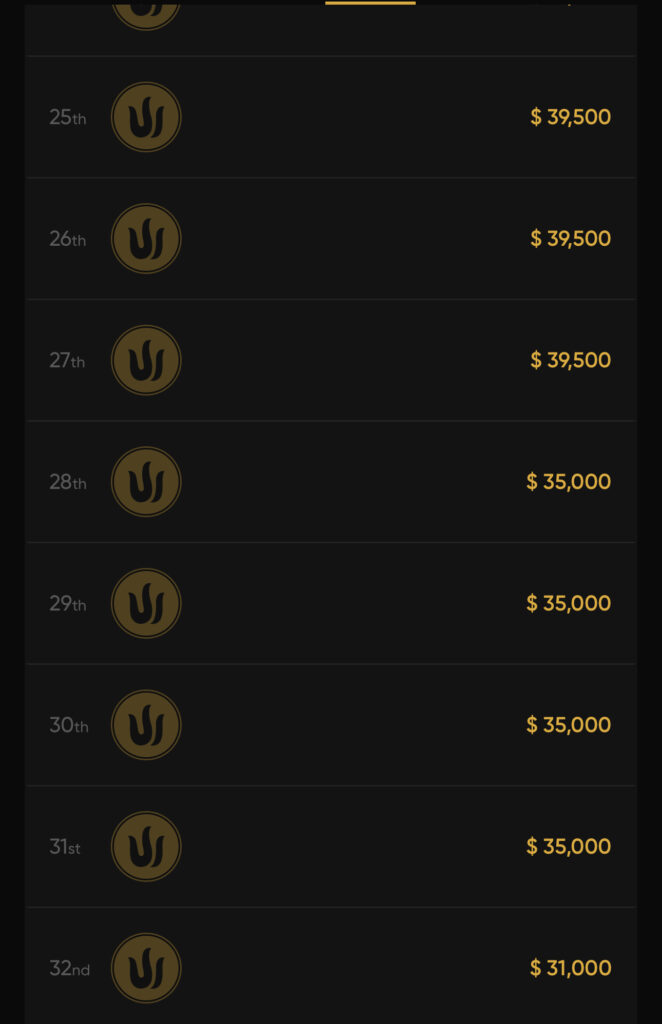Click the $ 39,500 prize for 25th place
This screenshot has width=662, height=1024.
570,117
